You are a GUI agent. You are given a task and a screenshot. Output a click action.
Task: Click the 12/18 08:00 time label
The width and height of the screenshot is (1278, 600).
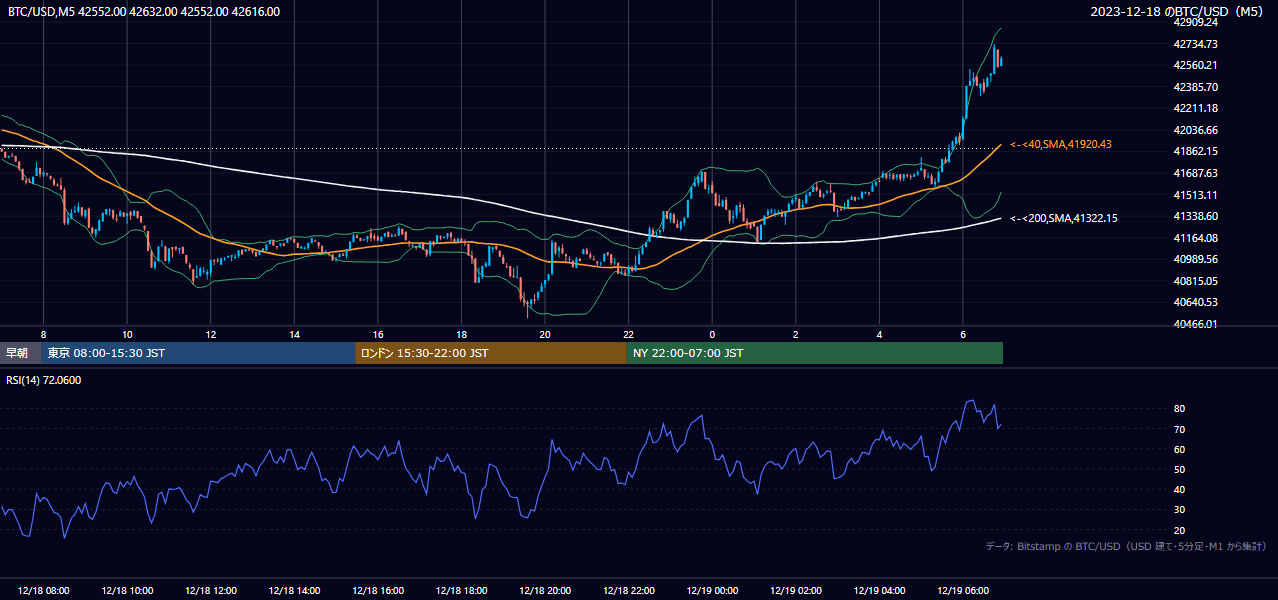click(x=43, y=591)
